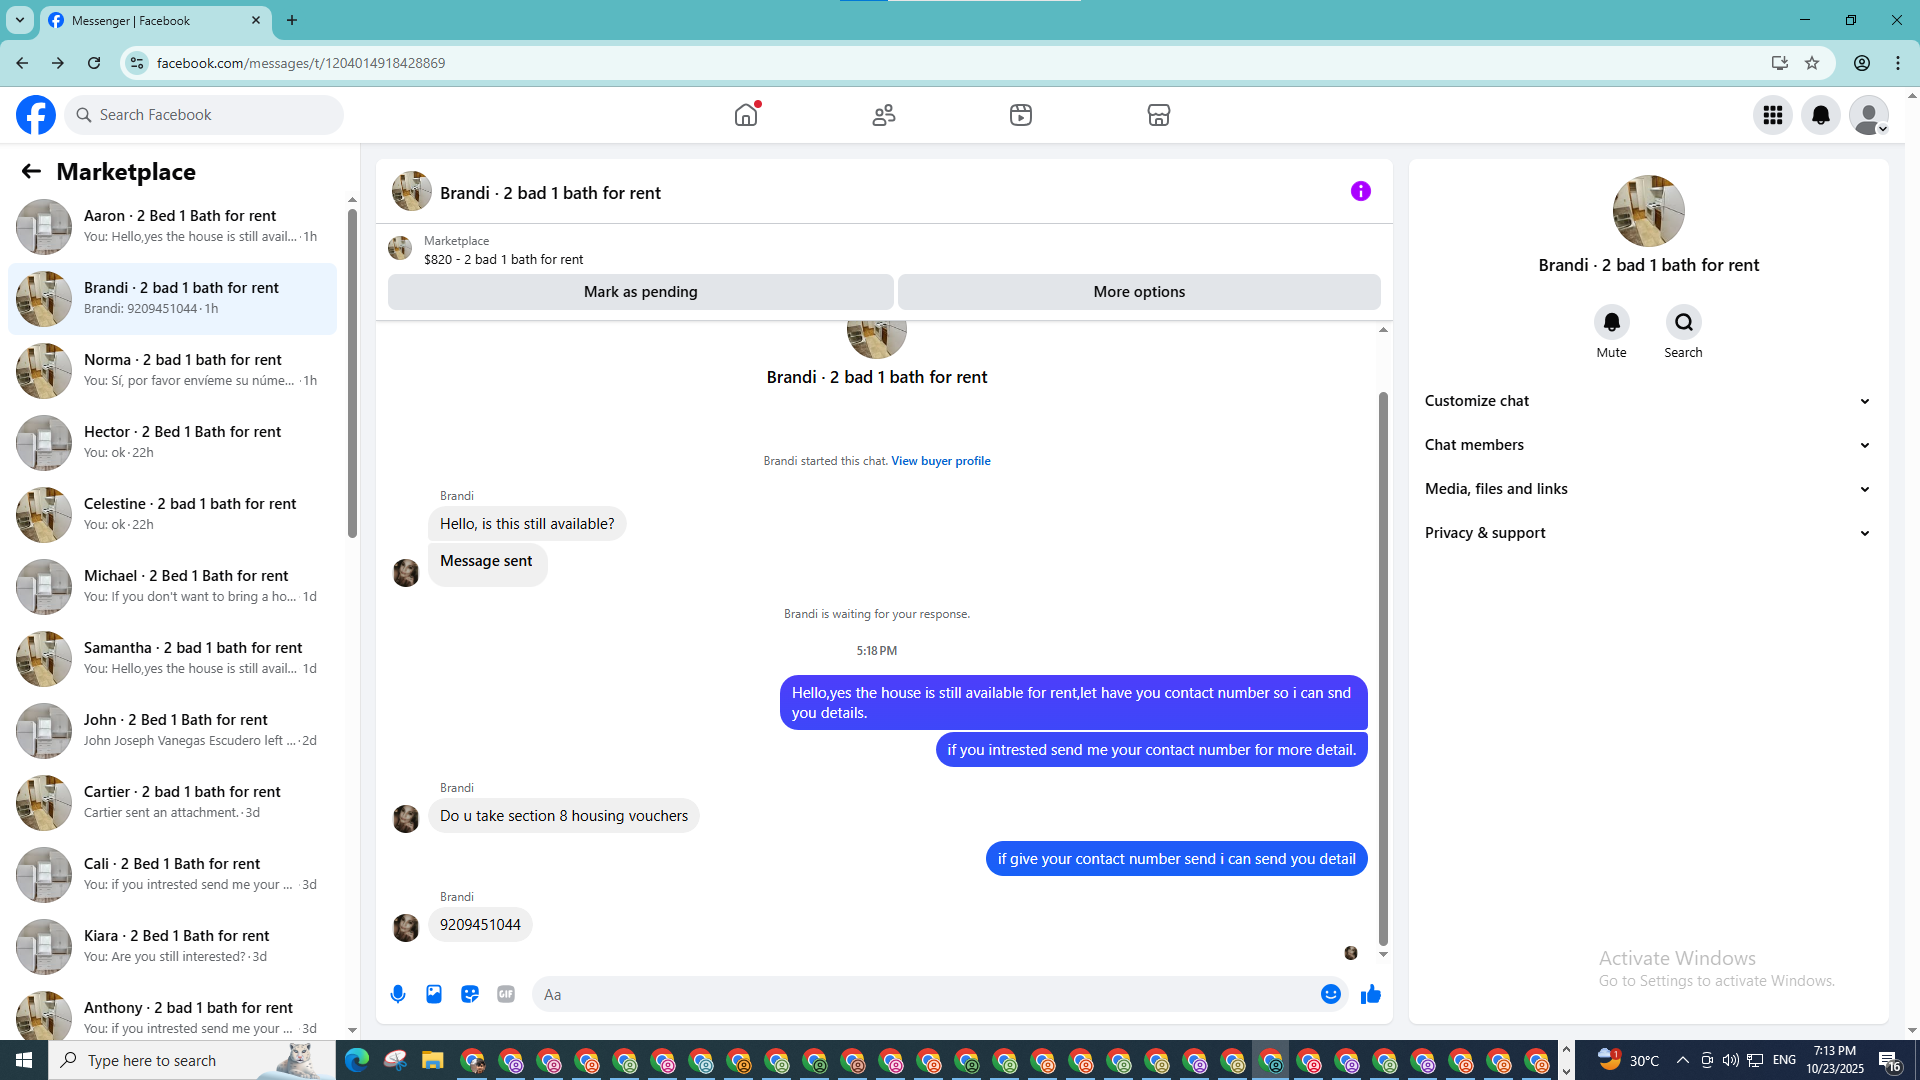Expand the Media, files and links section
Screen dimensions: 1920x1080
(x=1647, y=489)
